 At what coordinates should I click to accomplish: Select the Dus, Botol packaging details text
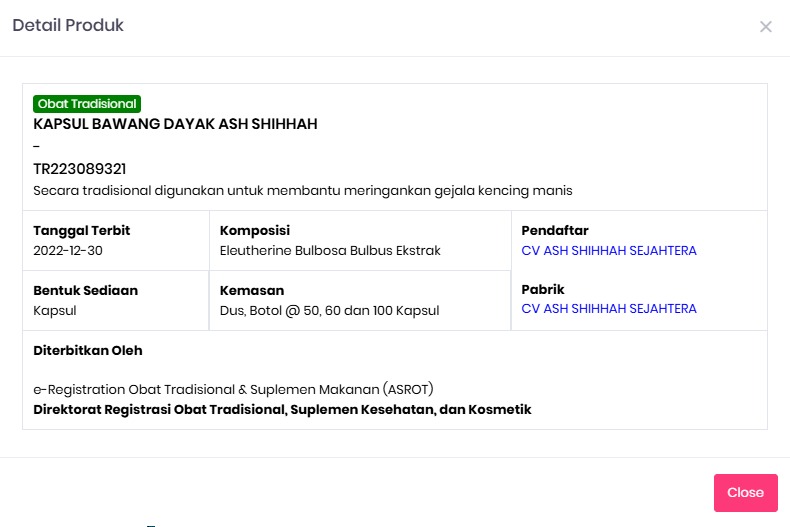(329, 311)
